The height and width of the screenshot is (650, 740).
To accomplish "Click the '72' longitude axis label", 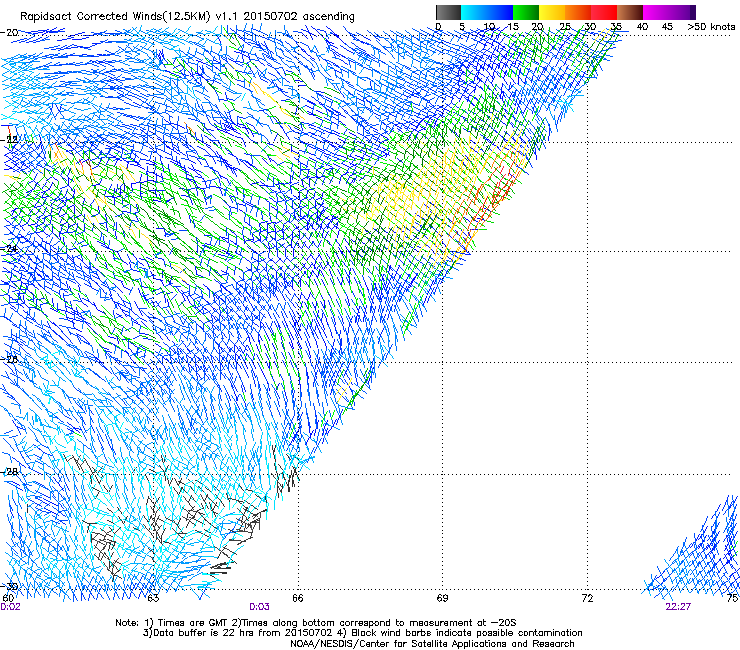I will click(x=587, y=598).
